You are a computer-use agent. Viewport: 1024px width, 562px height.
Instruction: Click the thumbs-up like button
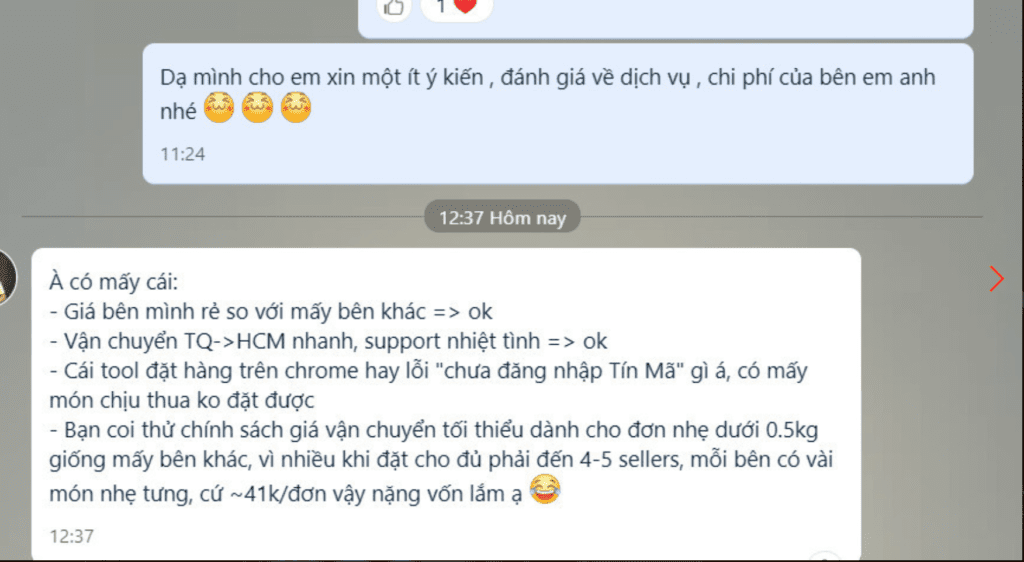(x=394, y=7)
